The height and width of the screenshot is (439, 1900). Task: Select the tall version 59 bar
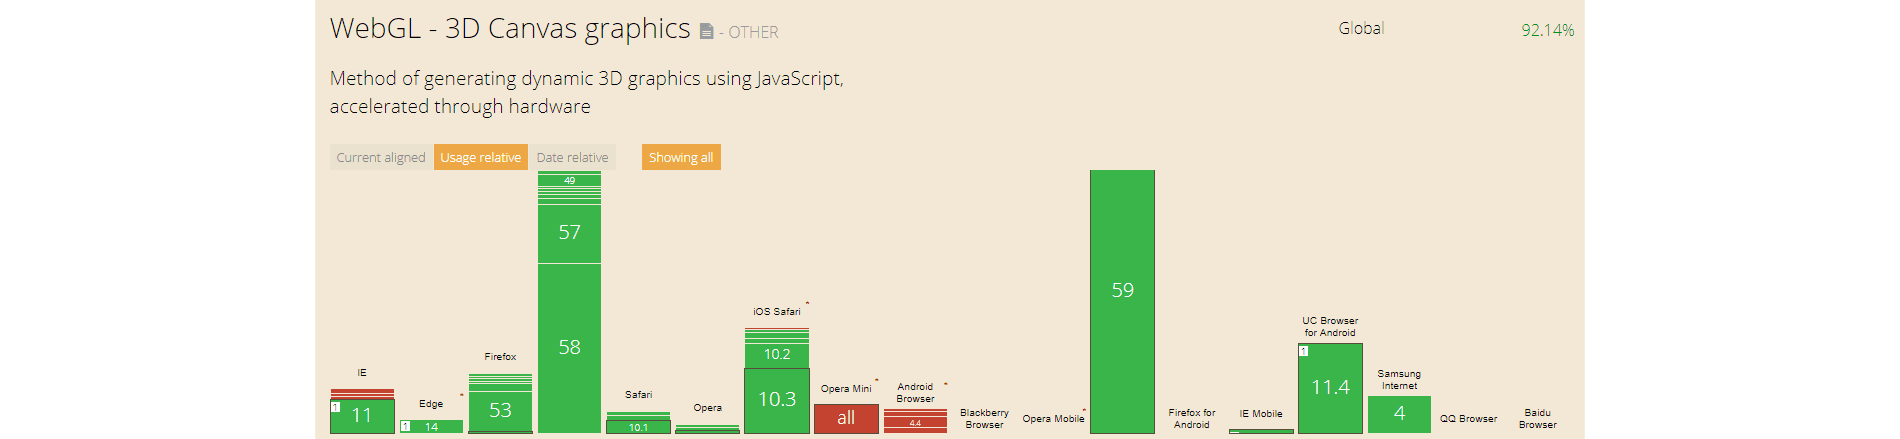click(x=1122, y=301)
